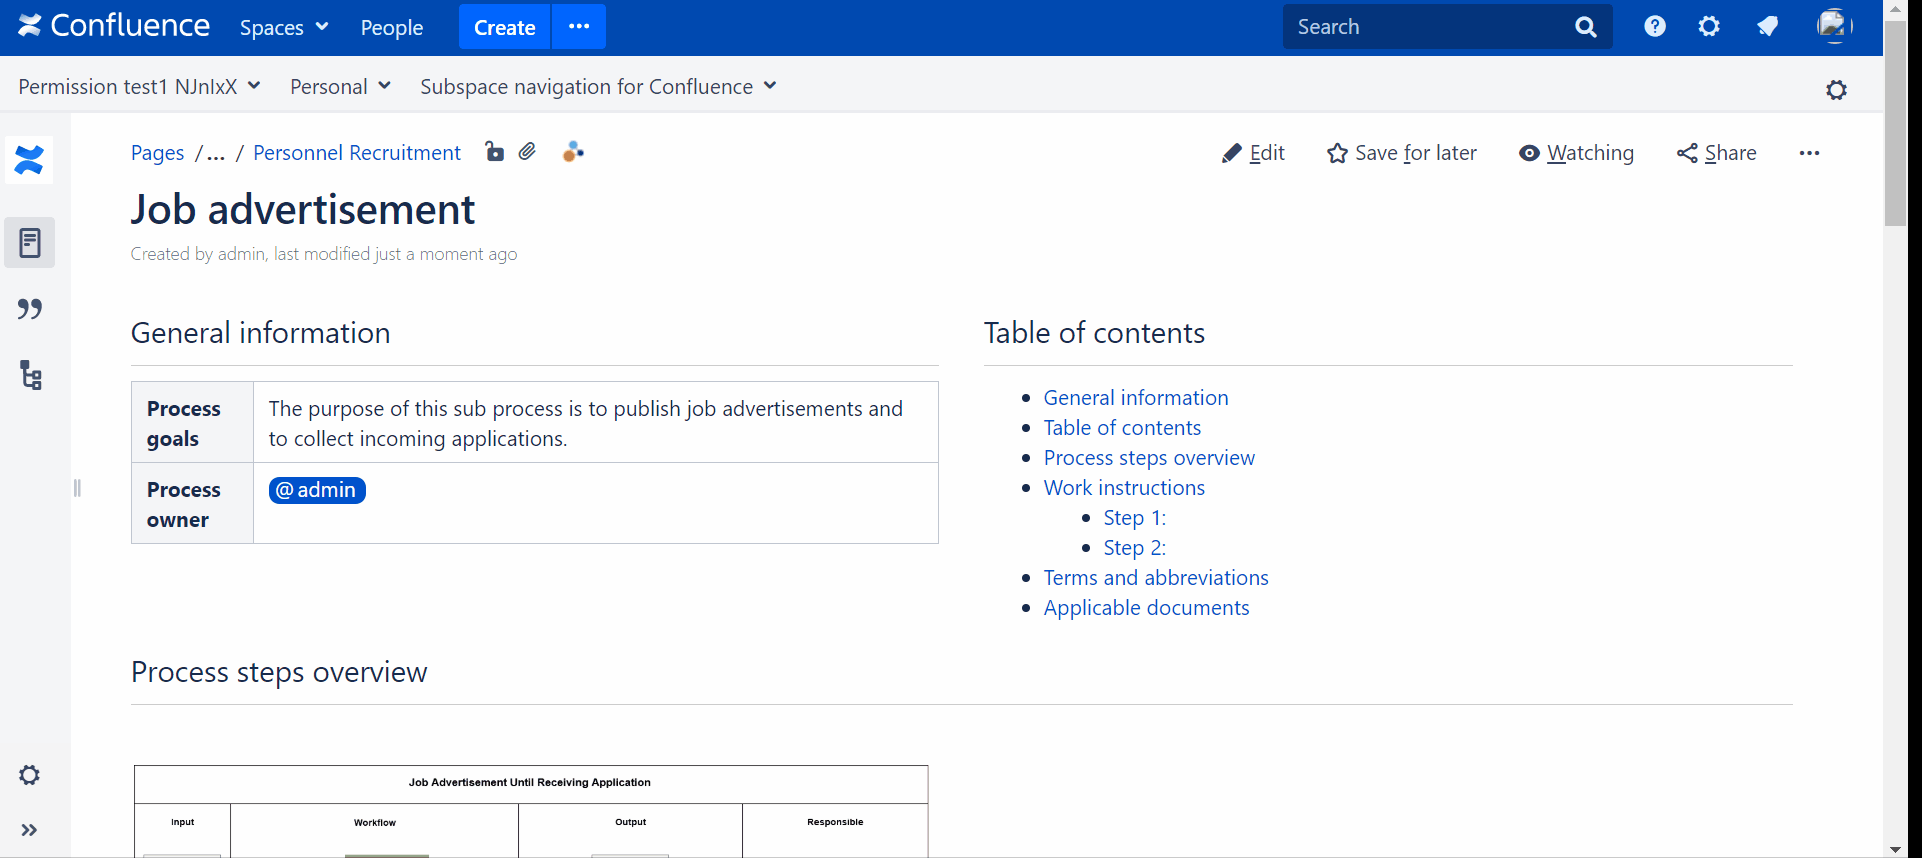Viewport: 1922px width, 858px height.
Task: Open the Personal menu
Action: pyautogui.click(x=340, y=87)
